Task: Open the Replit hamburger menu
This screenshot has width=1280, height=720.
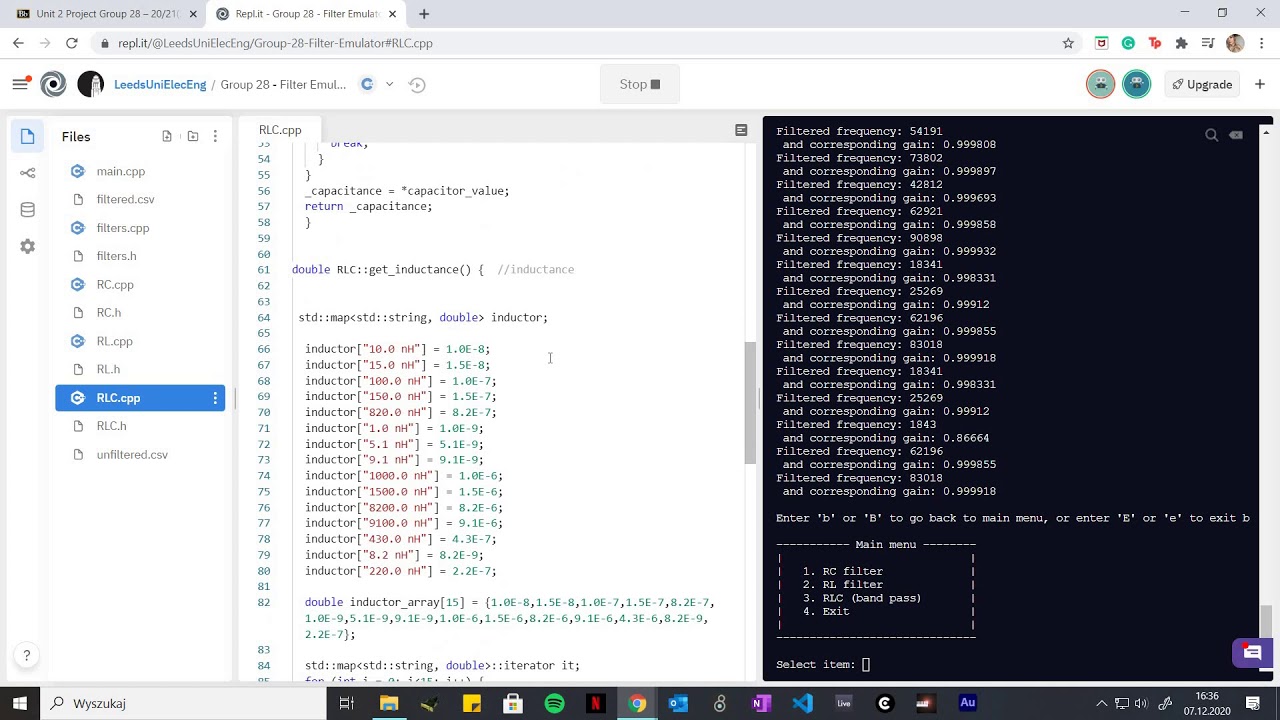Action: pyautogui.click(x=20, y=84)
